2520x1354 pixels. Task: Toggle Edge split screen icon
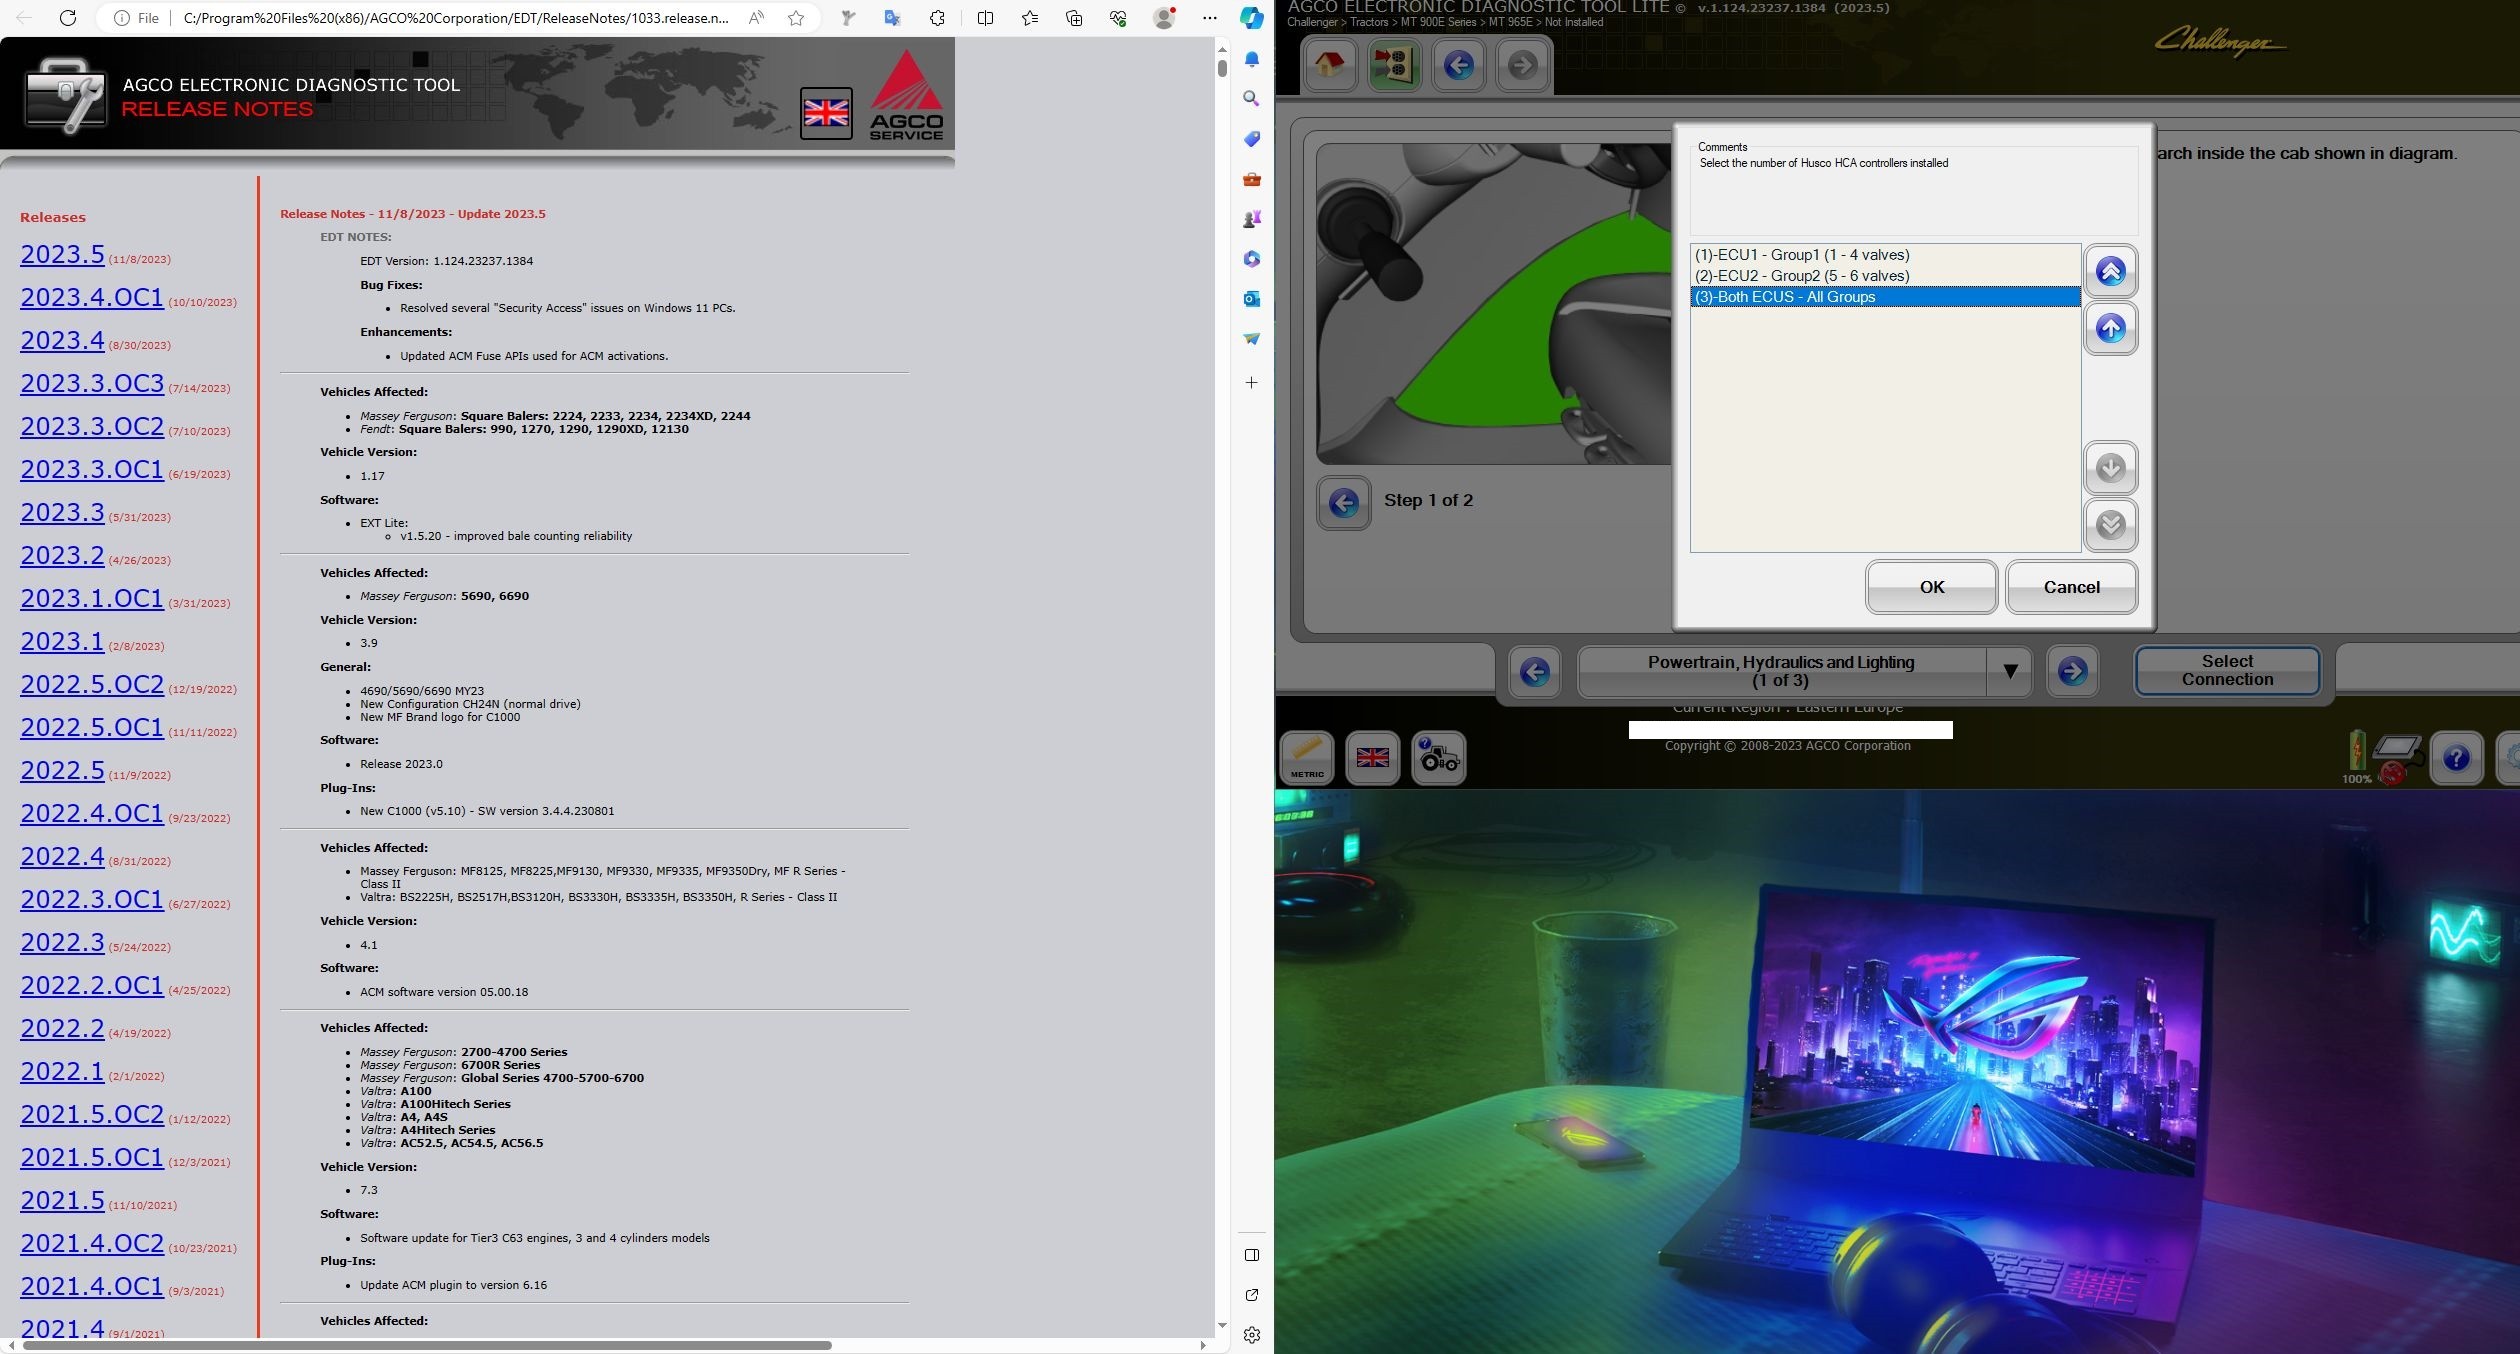coord(985,18)
